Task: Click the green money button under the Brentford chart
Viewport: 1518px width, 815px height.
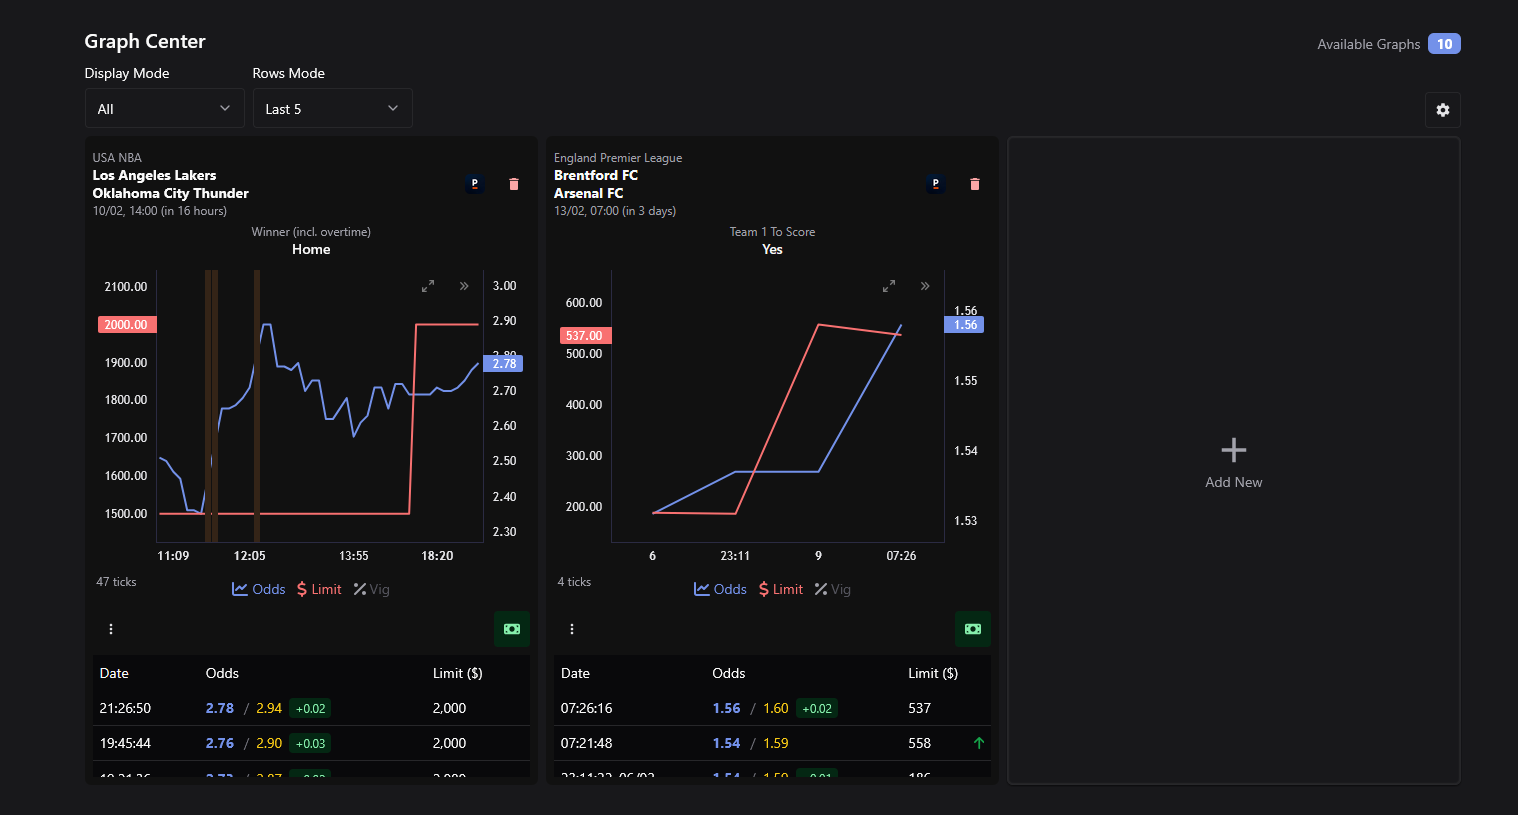Action: pos(973,629)
